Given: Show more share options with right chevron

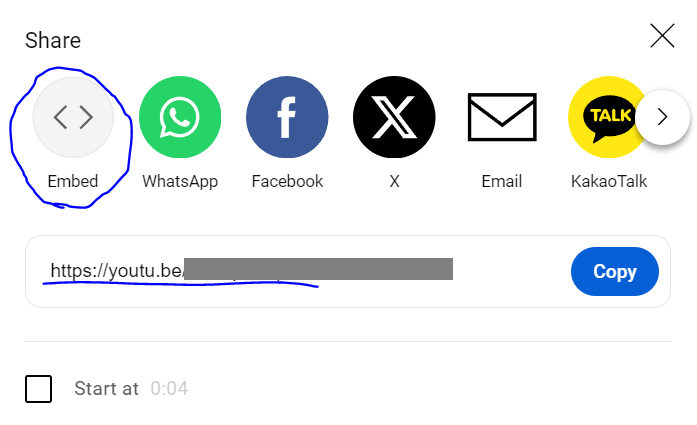Looking at the screenshot, I should [x=662, y=117].
